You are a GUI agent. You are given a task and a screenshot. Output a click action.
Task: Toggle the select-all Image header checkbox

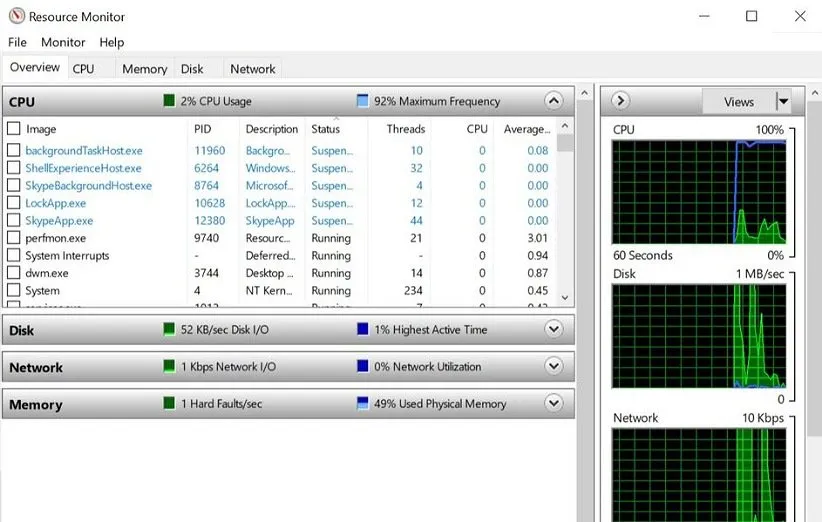pyautogui.click(x=14, y=129)
